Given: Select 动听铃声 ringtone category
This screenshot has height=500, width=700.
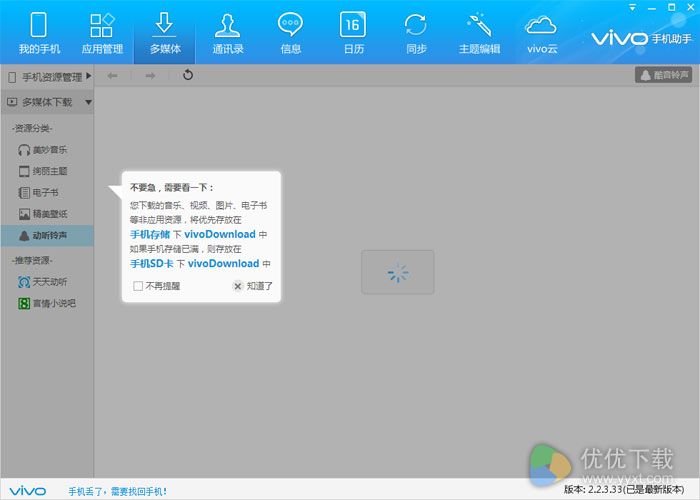Looking at the screenshot, I should [x=47, y=235].
